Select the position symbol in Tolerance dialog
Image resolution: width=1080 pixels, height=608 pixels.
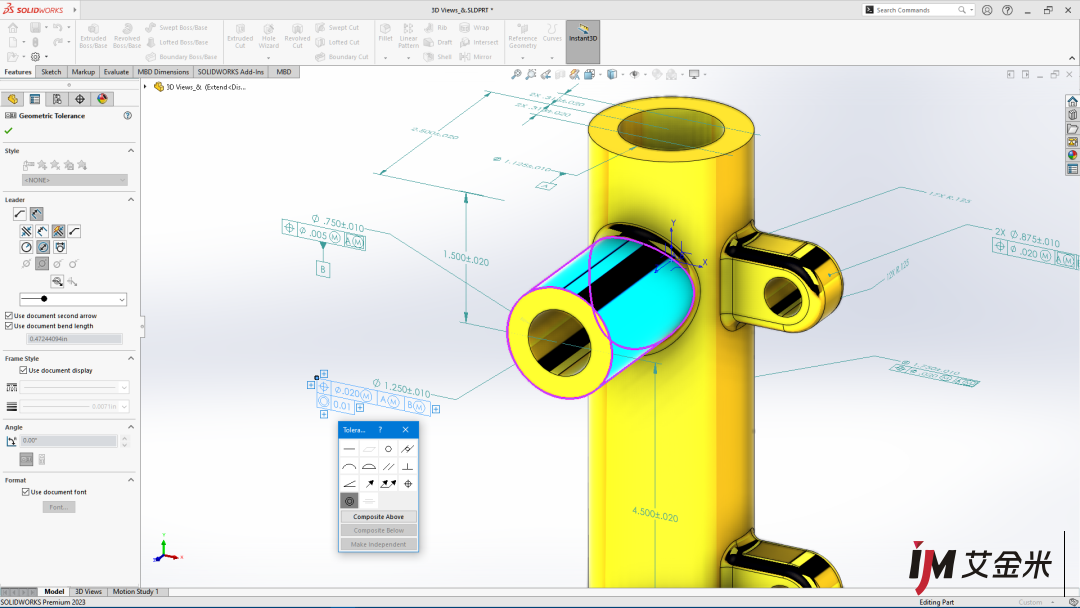coord(408,483)
